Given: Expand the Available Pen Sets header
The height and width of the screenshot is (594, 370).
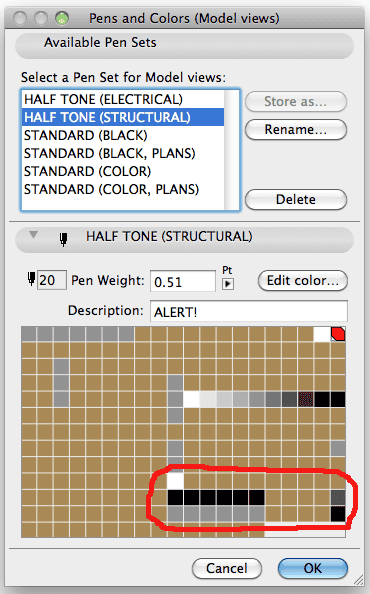Looking at the screenshot, I should tap(184, 45).
